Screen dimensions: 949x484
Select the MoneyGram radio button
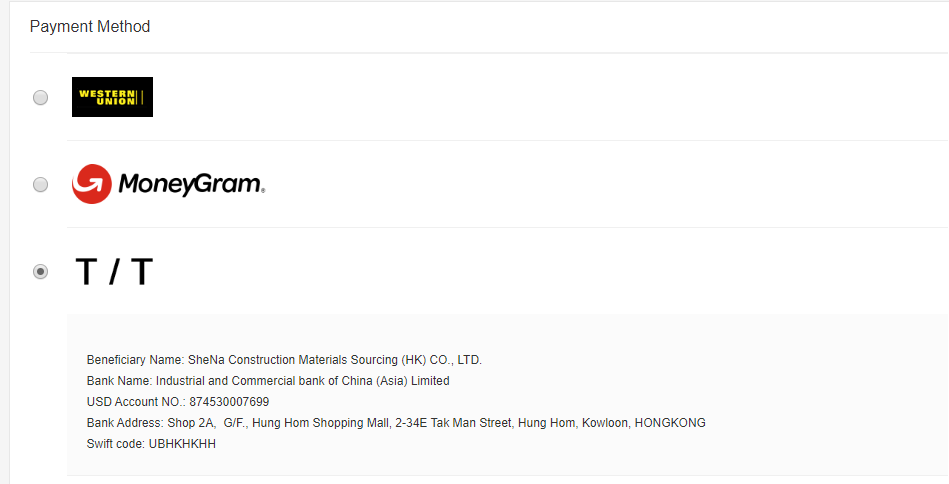(x=40, y=184)
